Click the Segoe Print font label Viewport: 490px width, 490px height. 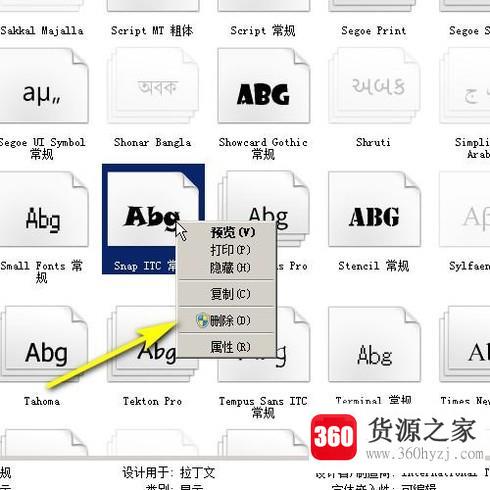click(374, 31)
